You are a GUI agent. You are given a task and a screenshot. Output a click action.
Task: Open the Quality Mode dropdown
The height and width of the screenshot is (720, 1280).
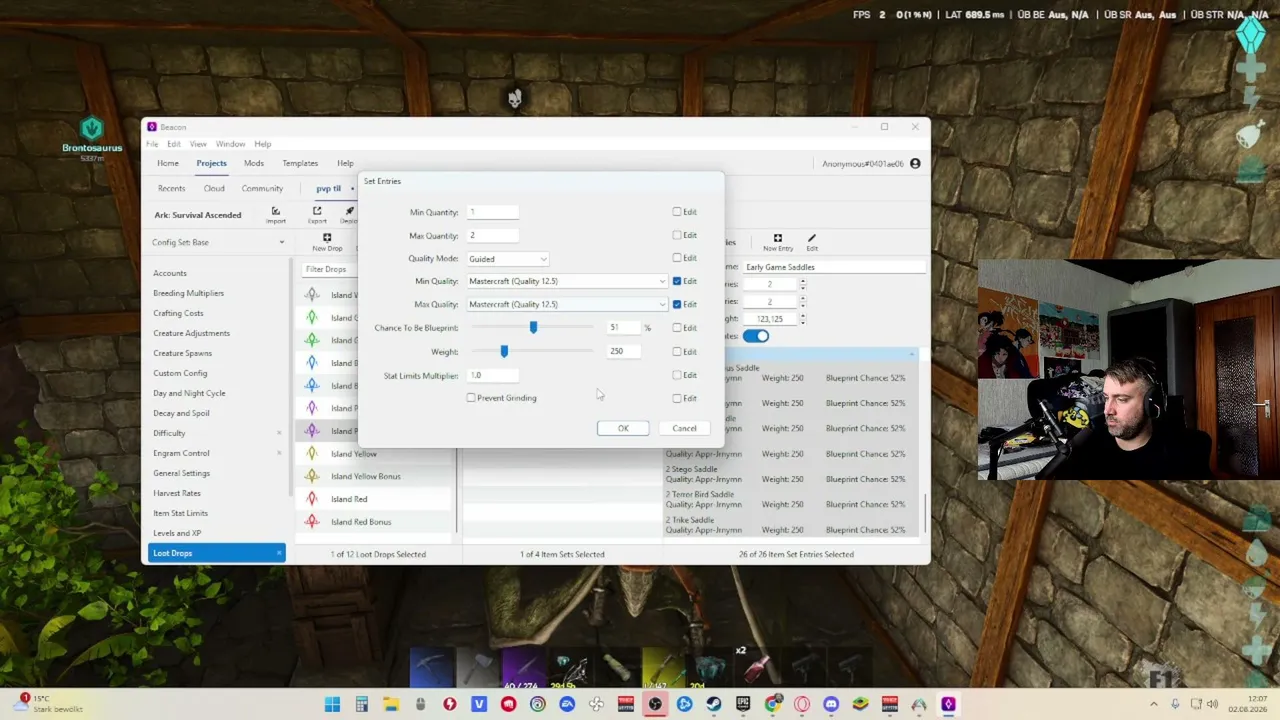[x=507, y=259]
